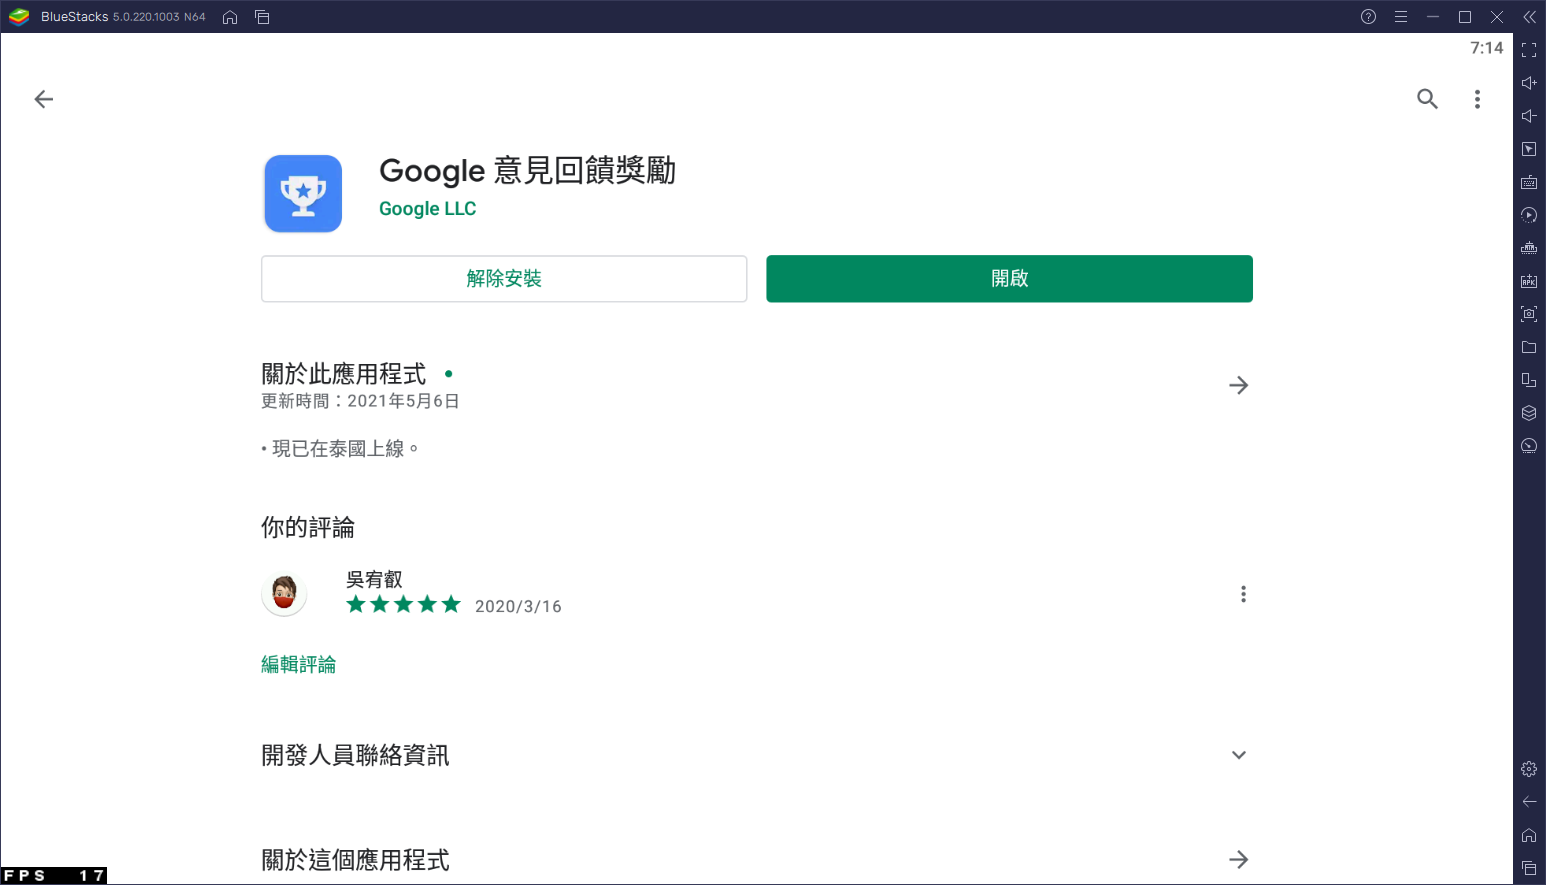Image resolution: width=1546 pixels, height=885 pixels.
Task: Click the volume up sidebar icon
Action: tap(1529, 83)
